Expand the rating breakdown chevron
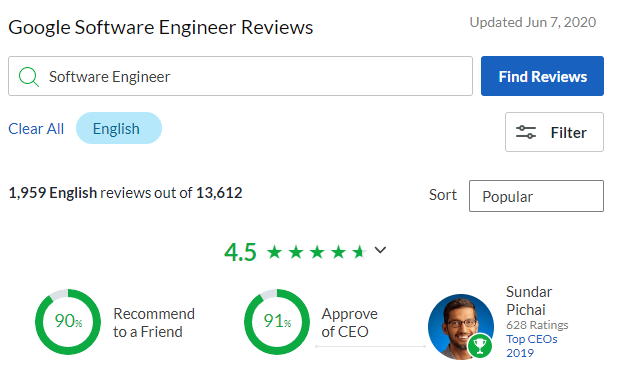Screen dimensions: 620x369 click(x=380, y=250)
